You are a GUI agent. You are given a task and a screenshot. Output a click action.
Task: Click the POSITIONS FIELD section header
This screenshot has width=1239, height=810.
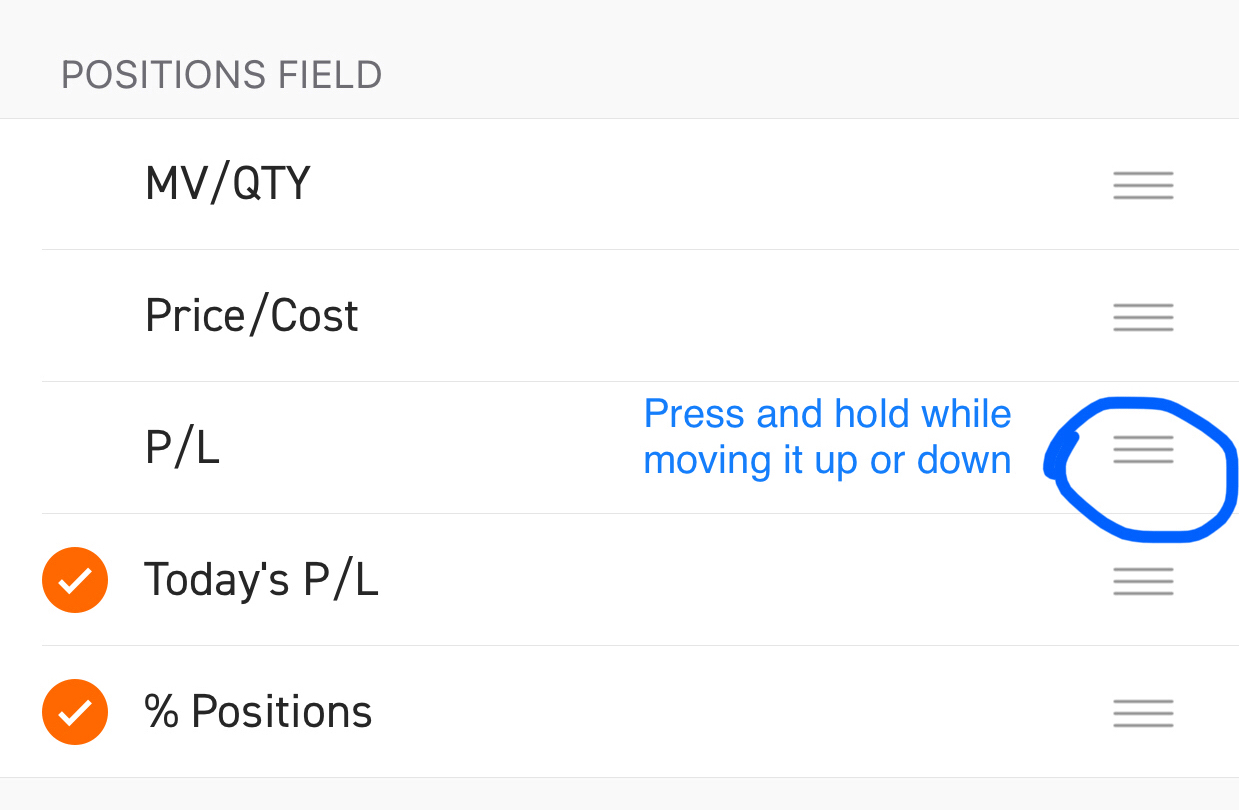(222, 76)
